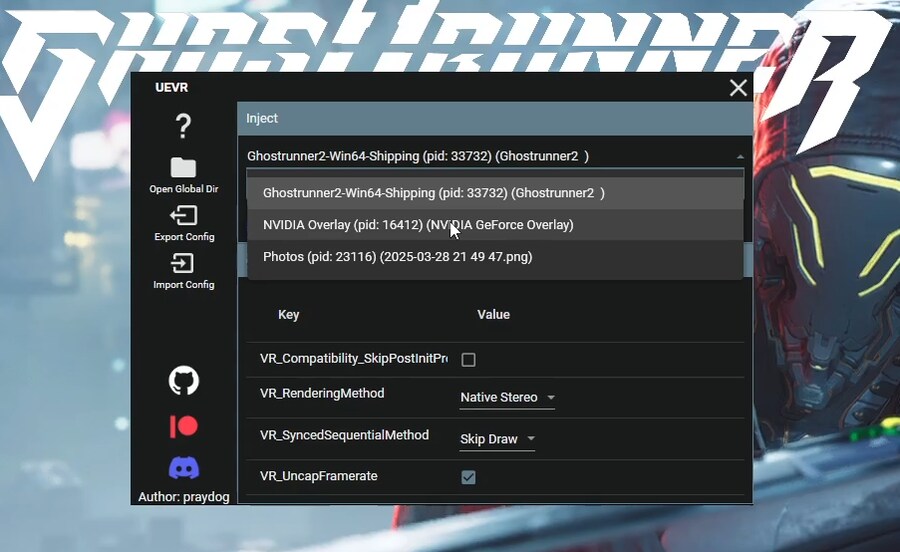The width and height of the screenshot is (900, 552).
Task: Select NVIDIA Overlay process in list
Action: pyautogui.click(x=418, y=225)
